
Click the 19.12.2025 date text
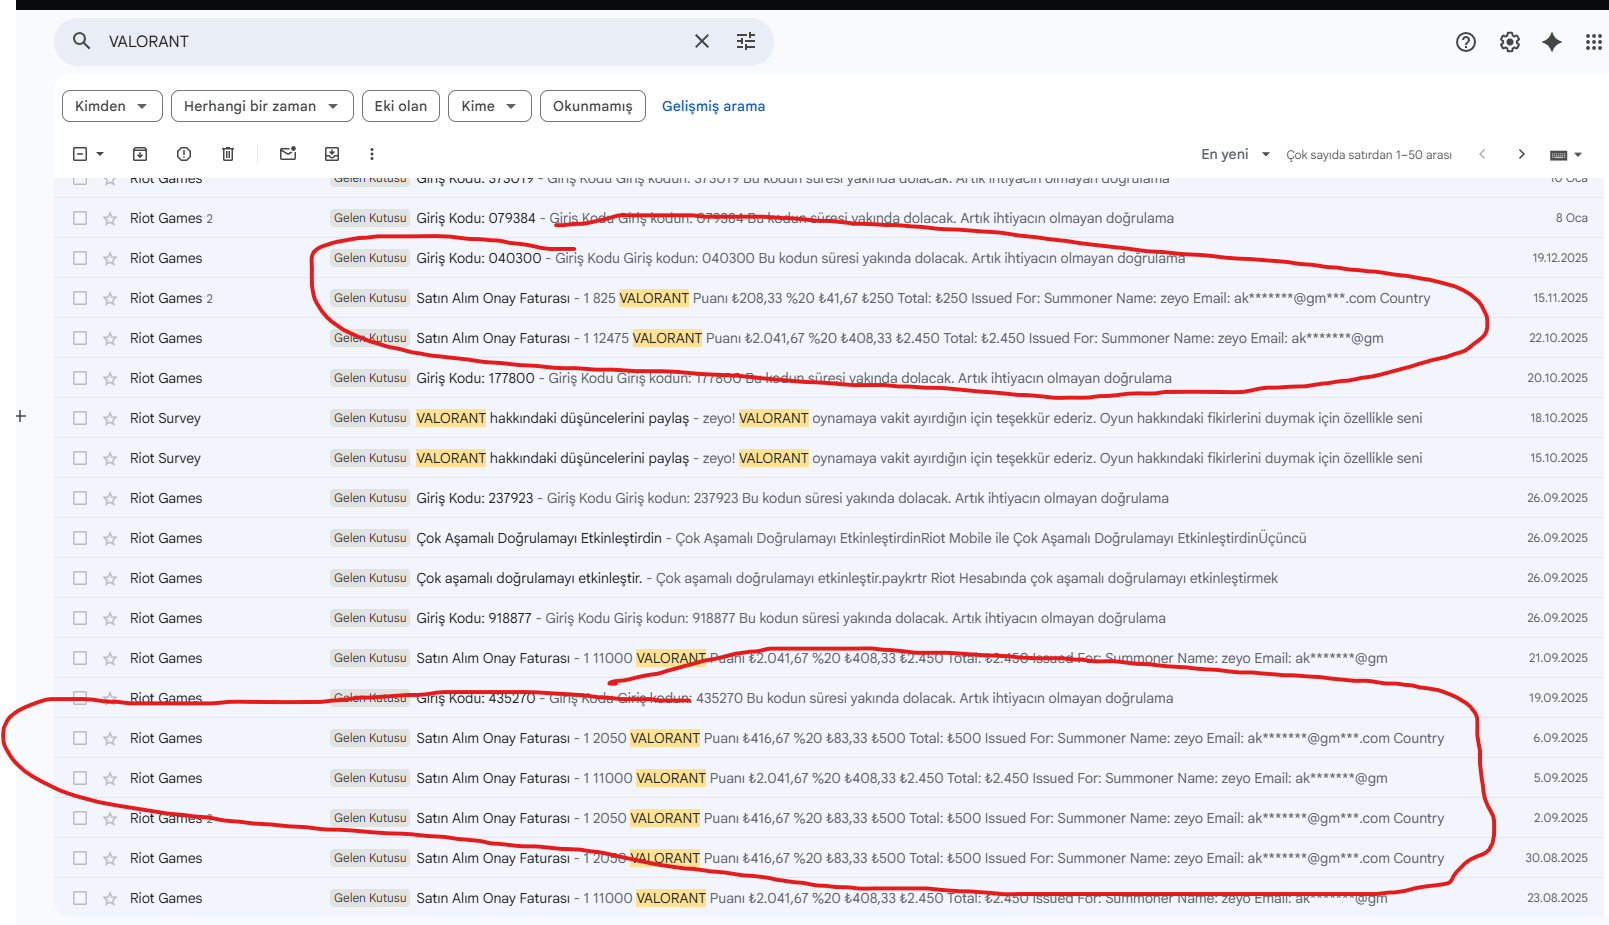(1560, 258)
